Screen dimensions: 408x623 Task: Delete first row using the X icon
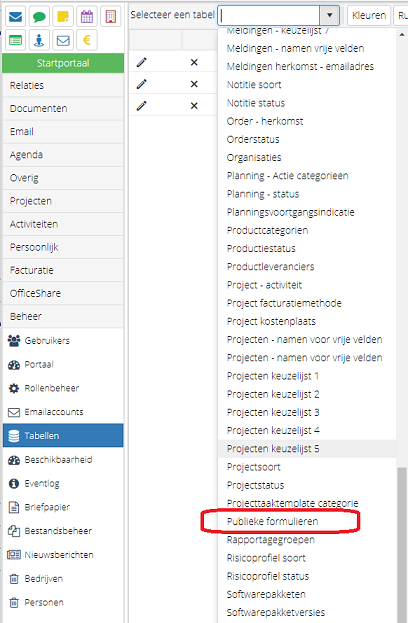pos(194,62)
